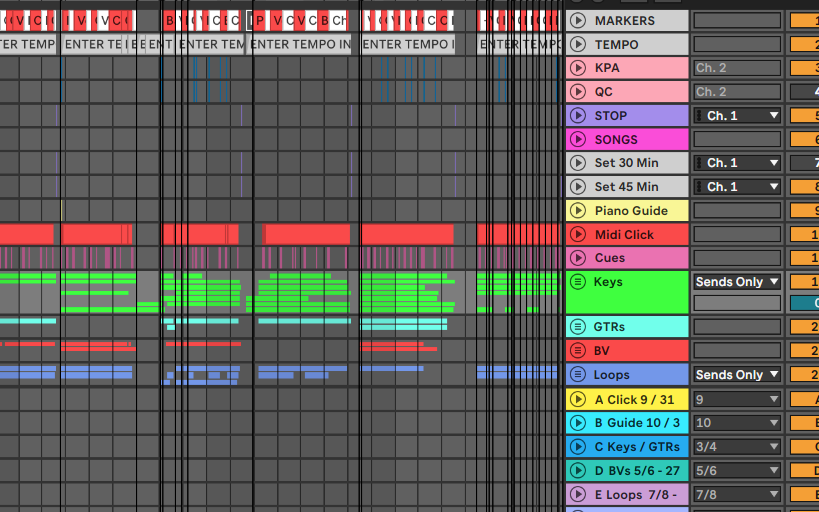The image size is (819, 512).
Task: Unfold the pink SONGS track
Action: coord(577,139)
